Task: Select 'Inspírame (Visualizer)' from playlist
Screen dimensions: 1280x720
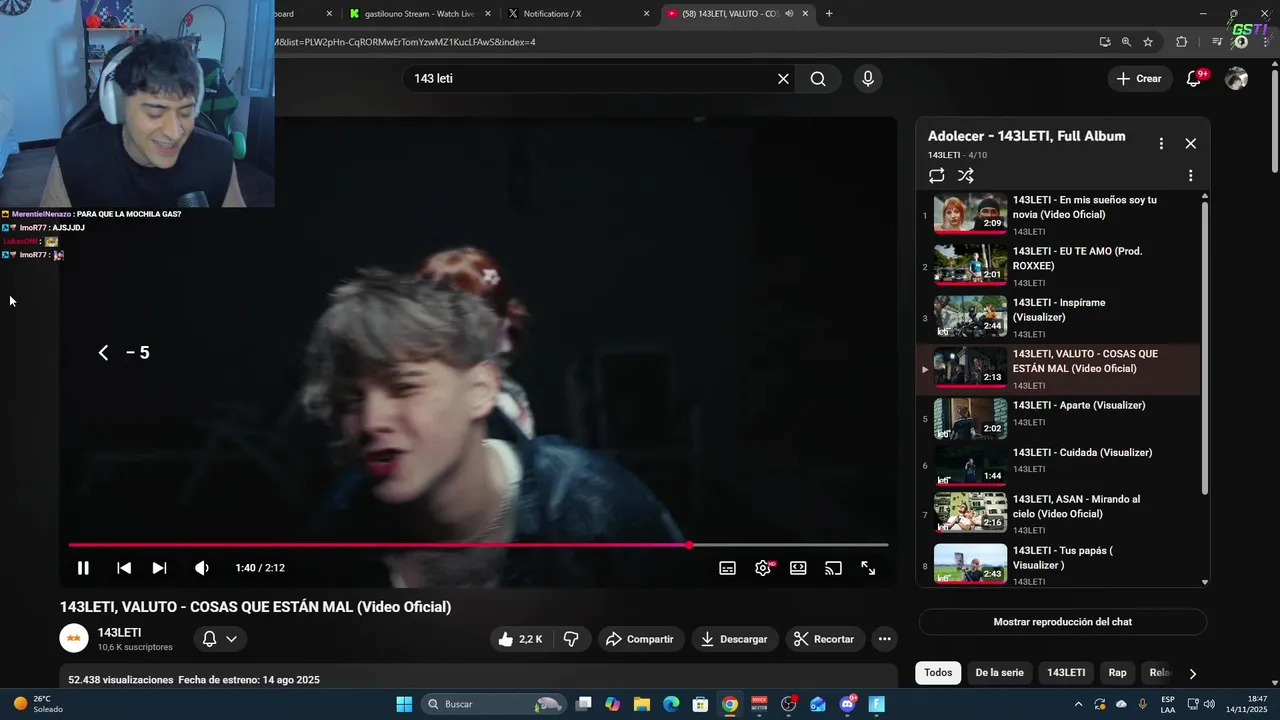Action: click(1058, 316)
